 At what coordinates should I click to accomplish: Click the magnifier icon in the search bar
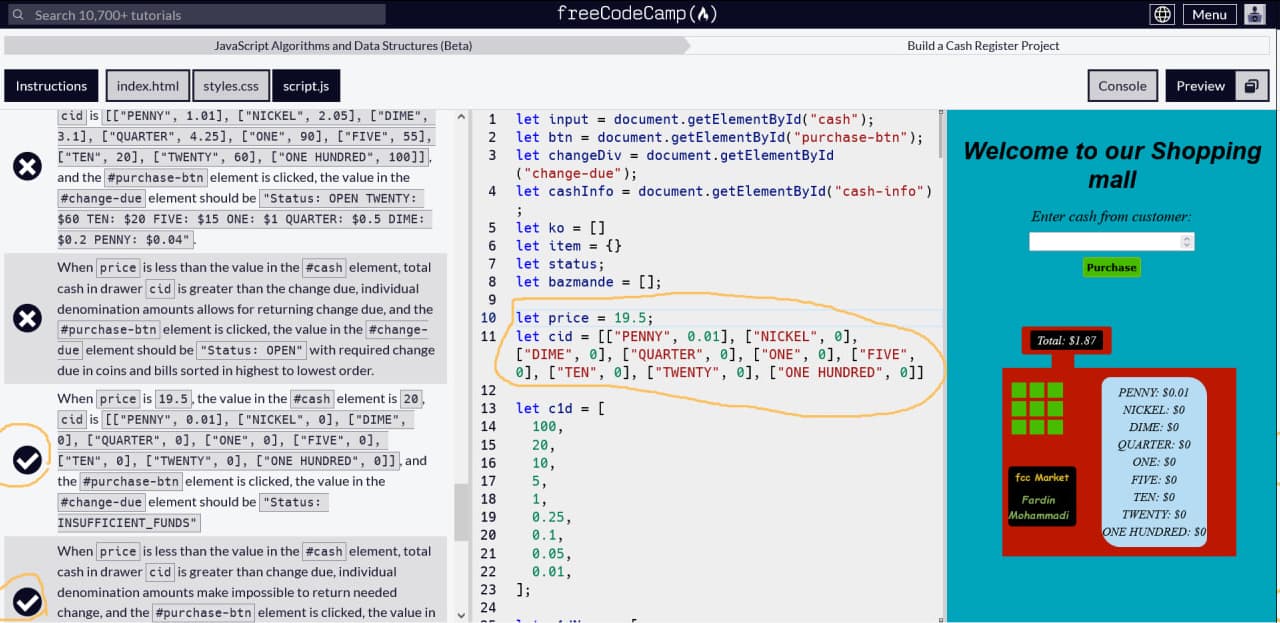pos(18,15)
